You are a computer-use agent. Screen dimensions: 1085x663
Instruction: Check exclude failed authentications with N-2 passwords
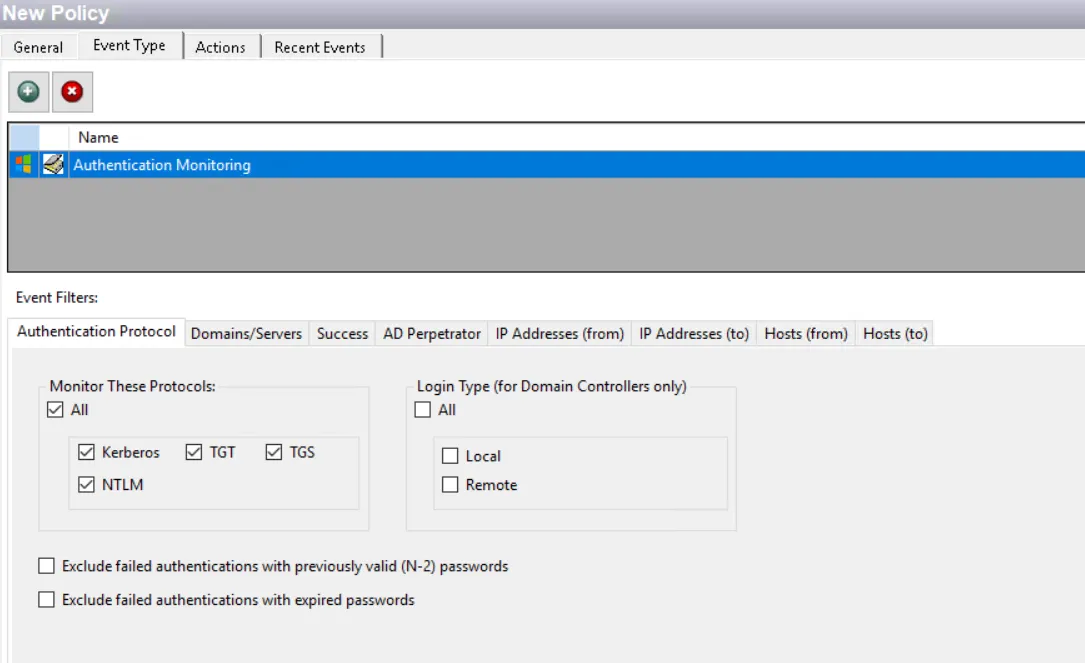click(x=46, y=566)
